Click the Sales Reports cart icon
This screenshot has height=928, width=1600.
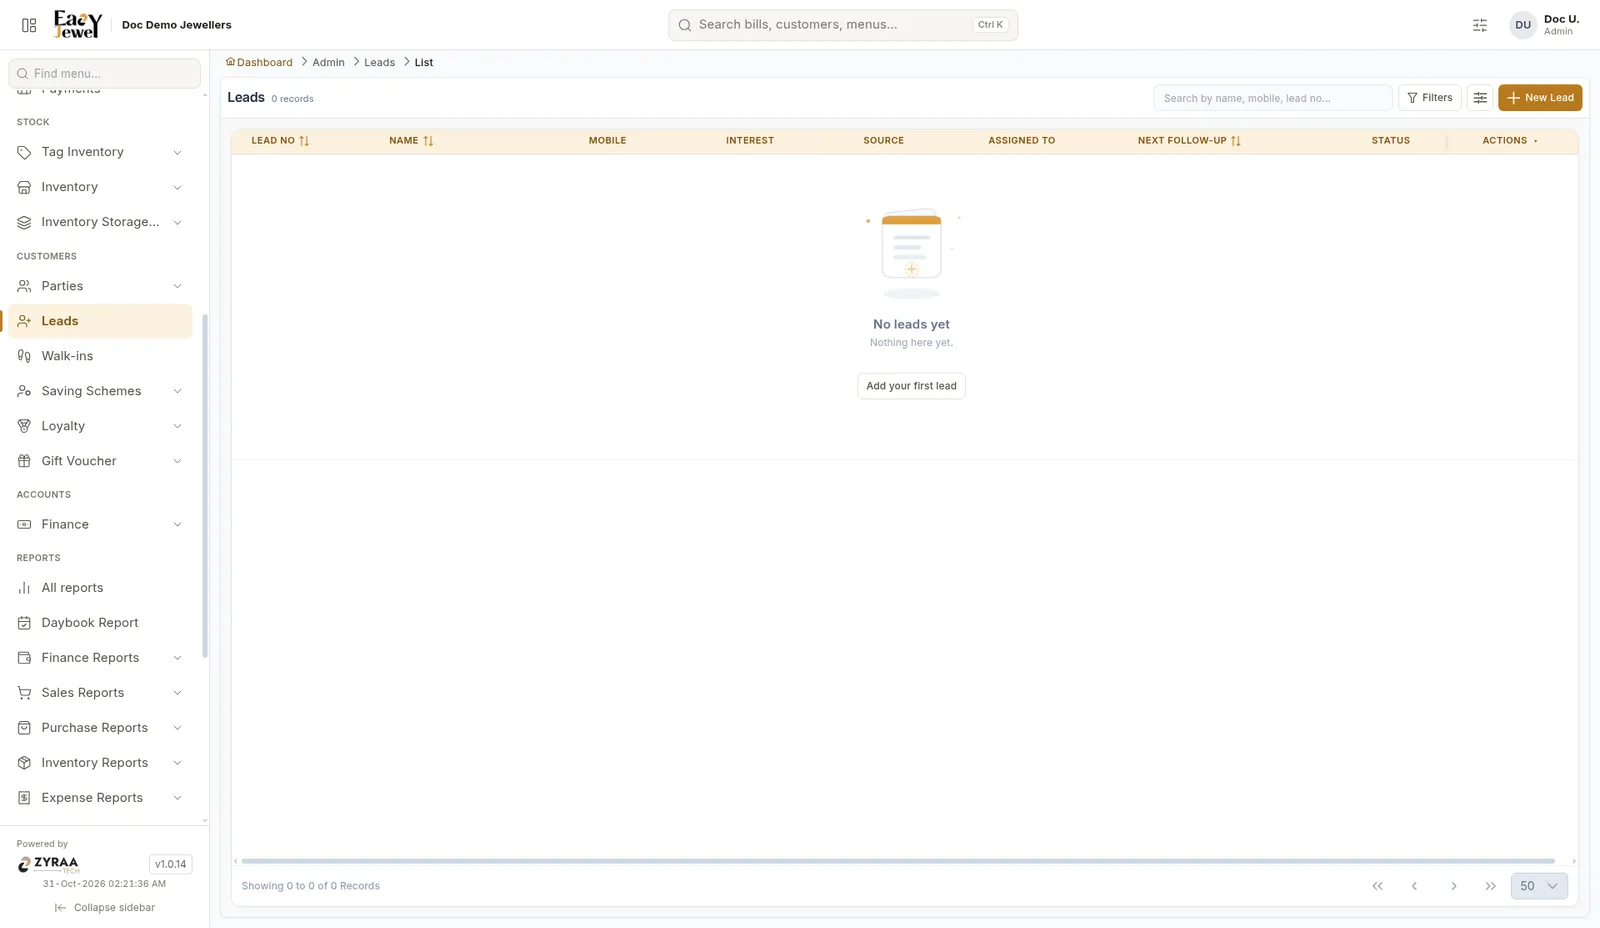(24, 693)
